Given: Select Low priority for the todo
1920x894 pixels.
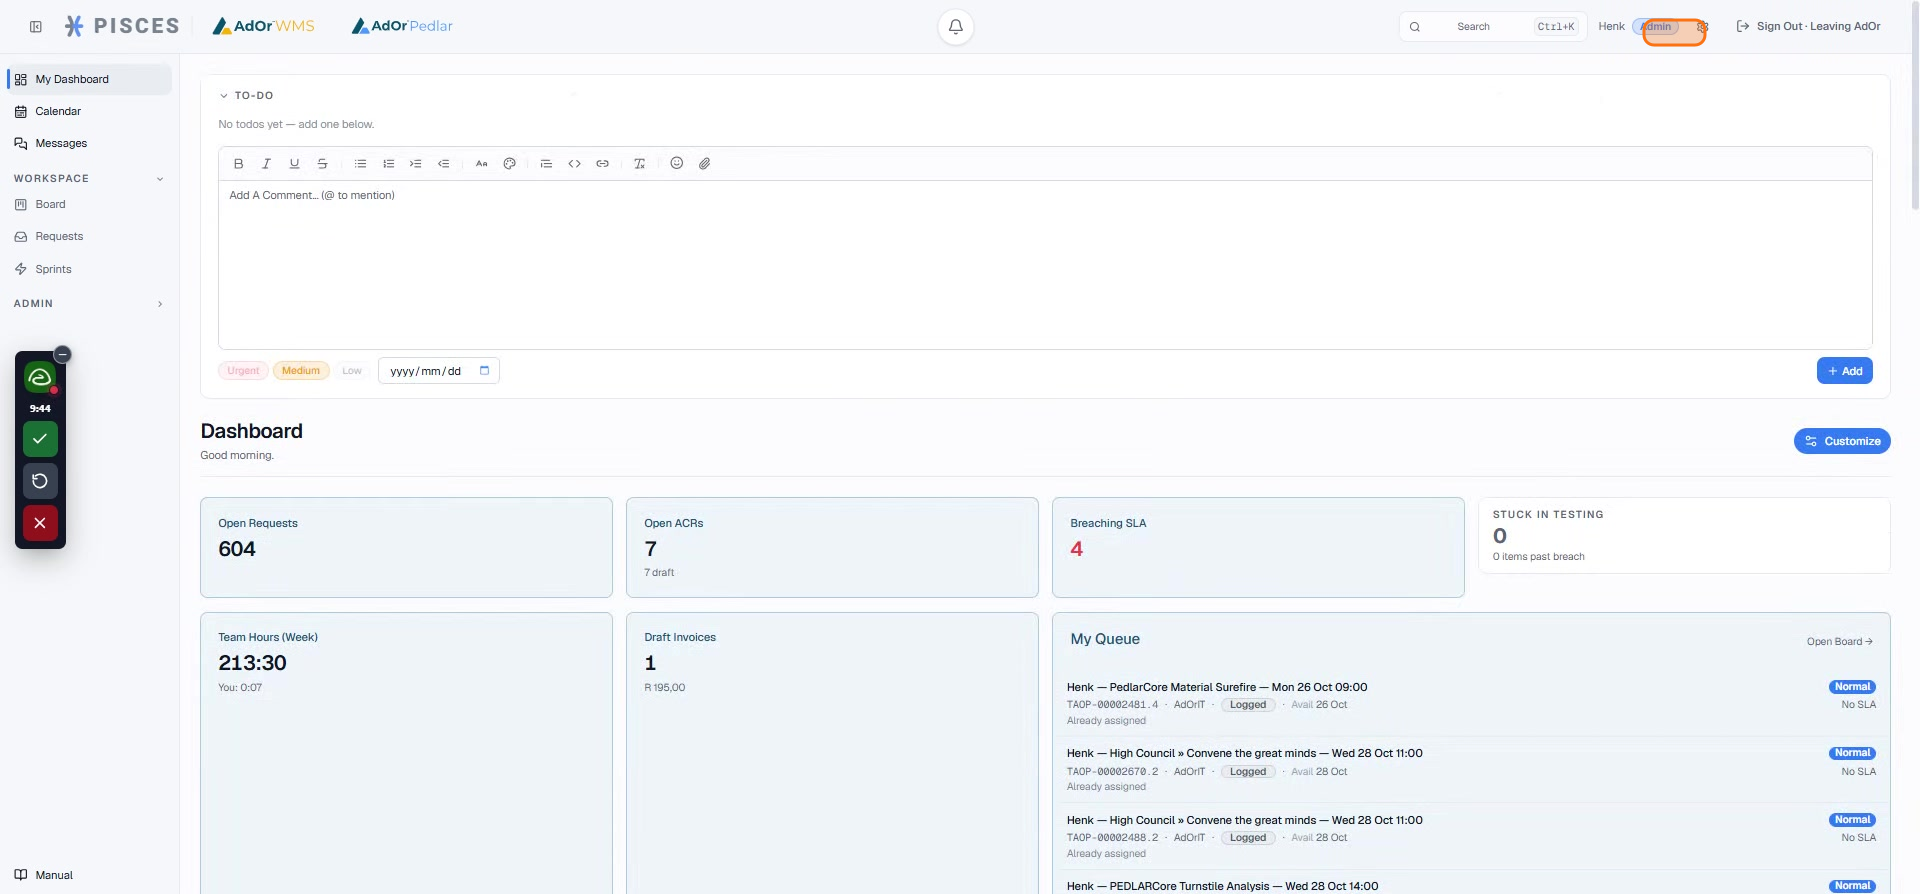Looking at the screenshot, I should pos(352,371).
